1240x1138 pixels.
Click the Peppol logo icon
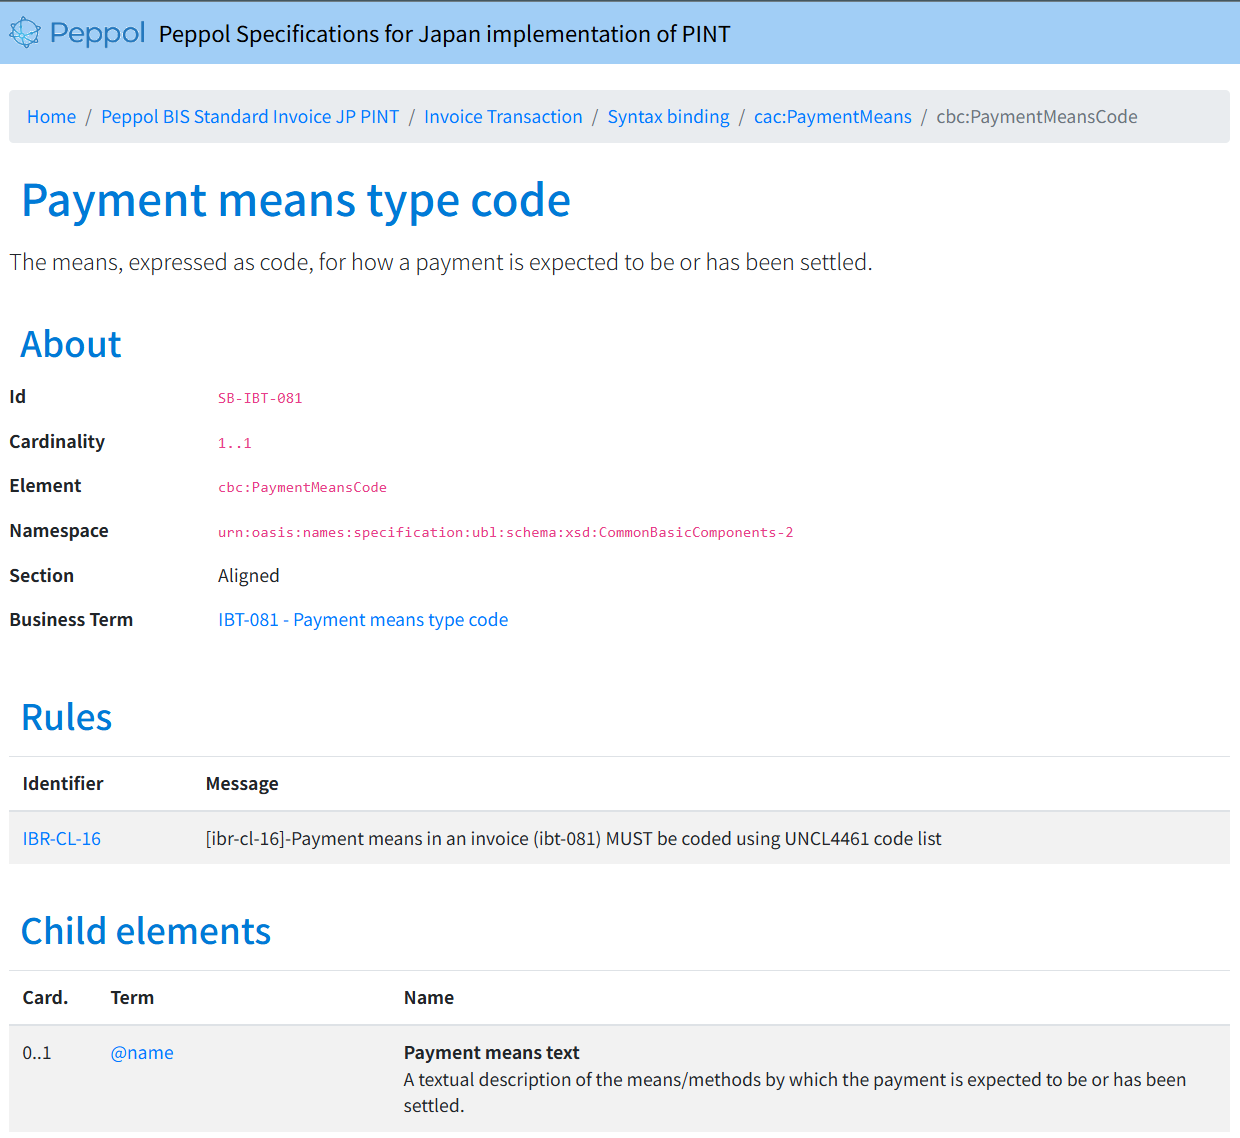point(24,33)
